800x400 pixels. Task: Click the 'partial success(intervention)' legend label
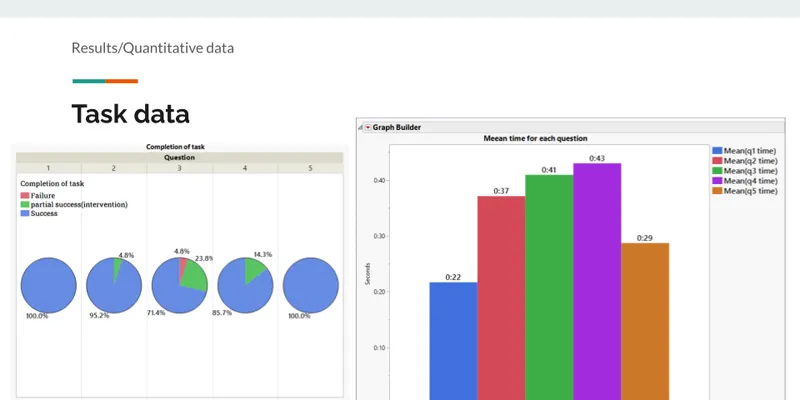coord(79,205)
